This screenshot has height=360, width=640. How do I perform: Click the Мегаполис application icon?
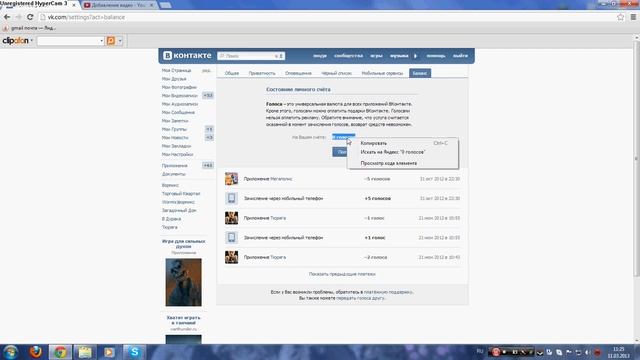[x=231, y=179]
